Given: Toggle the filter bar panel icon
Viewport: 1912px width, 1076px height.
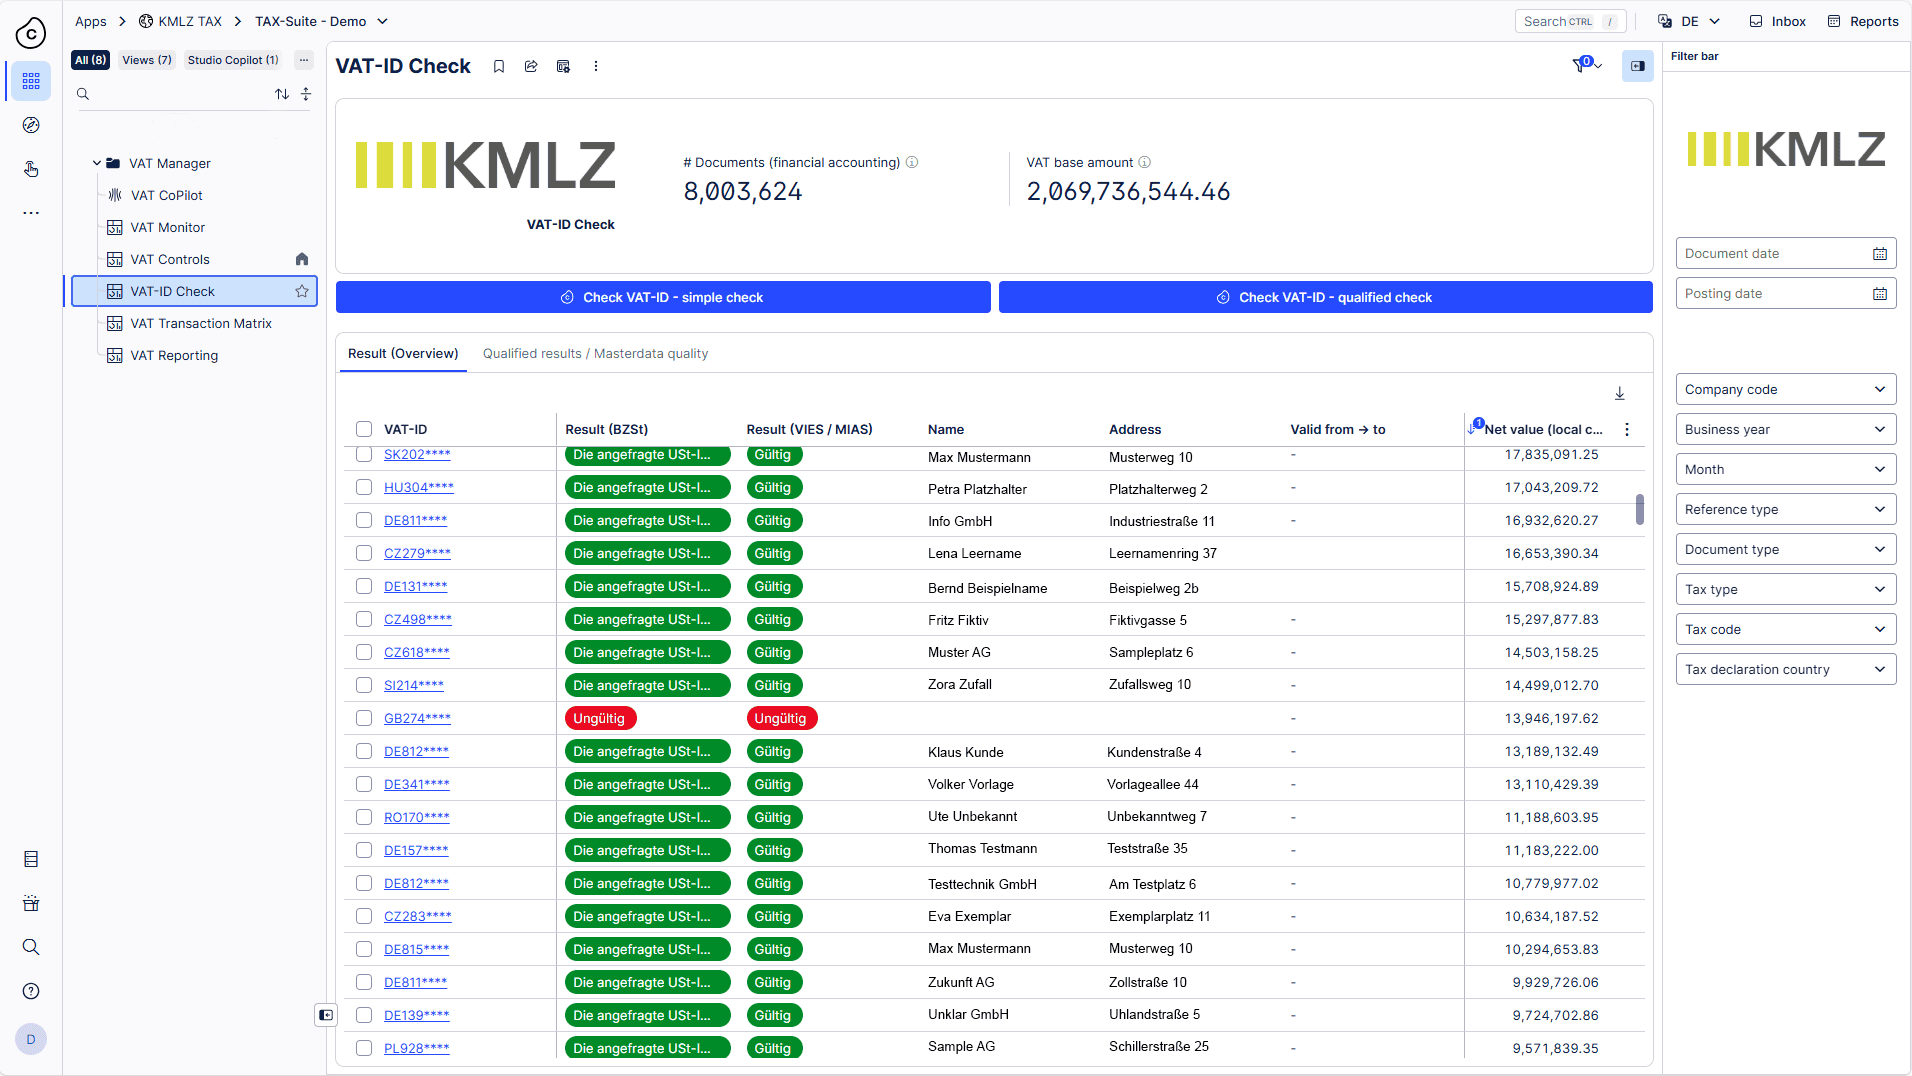Looking at the screenshot, I should 1637,67.
